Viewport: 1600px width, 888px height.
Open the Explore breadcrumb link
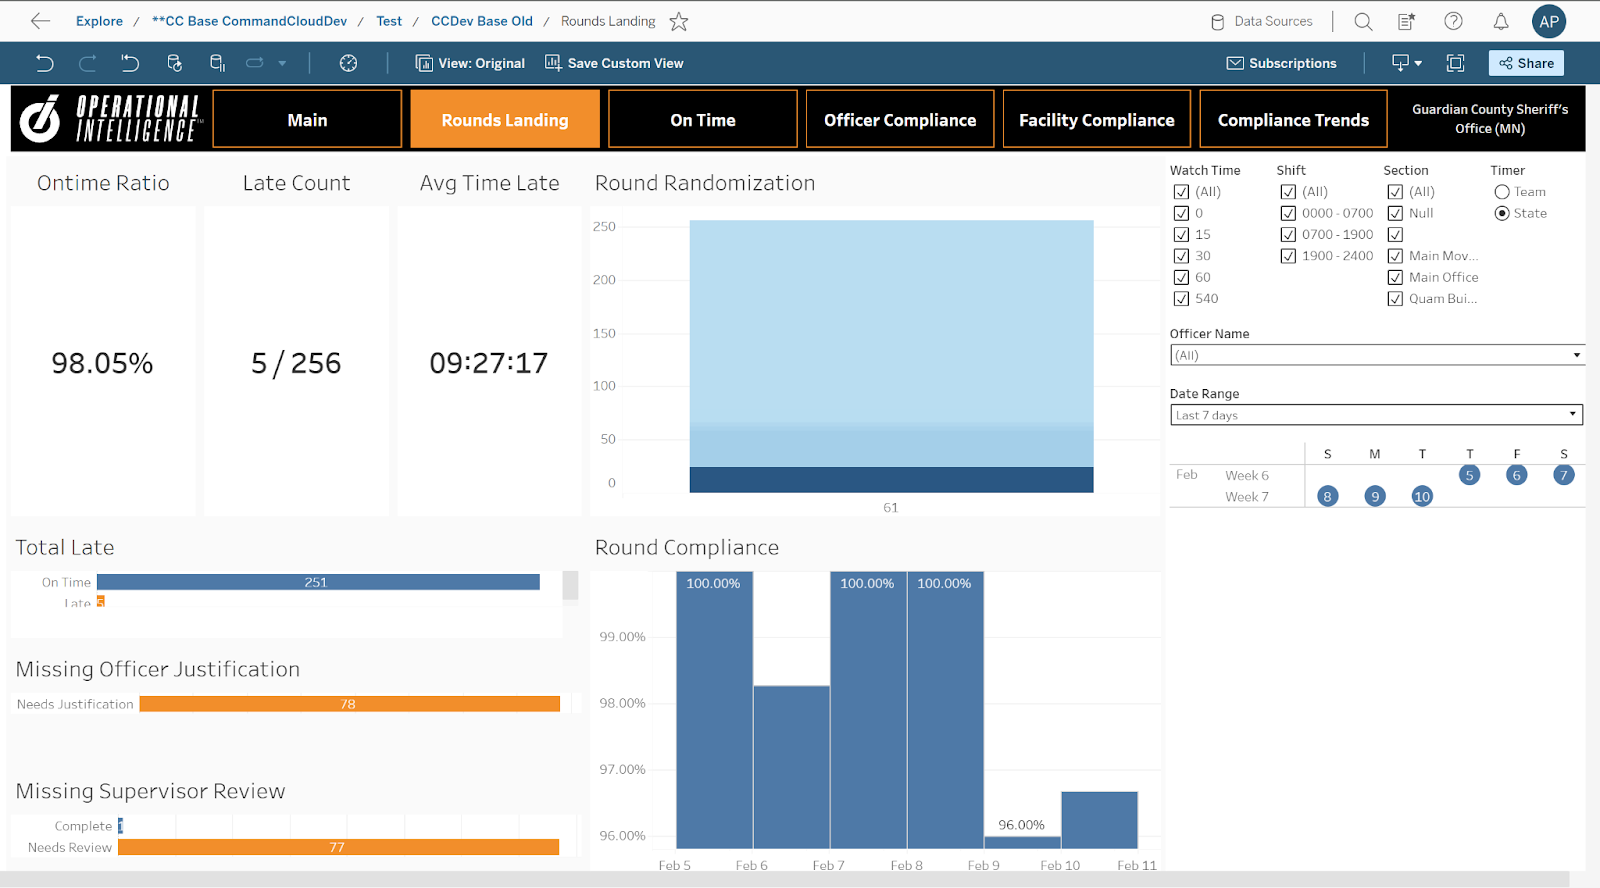99,21
